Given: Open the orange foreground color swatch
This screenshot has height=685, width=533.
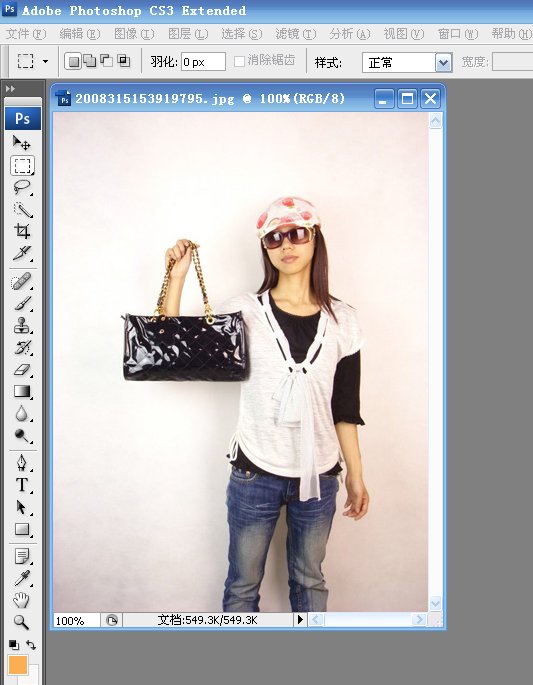Looking at the screenshot, I should coord(18,665).
